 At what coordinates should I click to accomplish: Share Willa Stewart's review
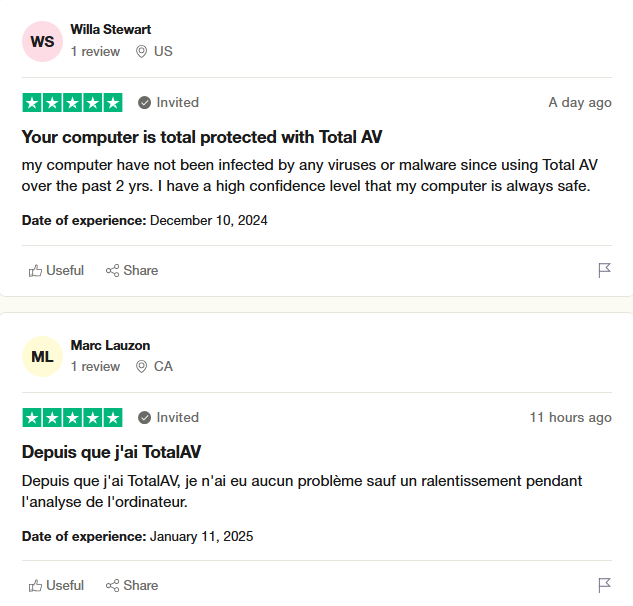click(131, 270)
